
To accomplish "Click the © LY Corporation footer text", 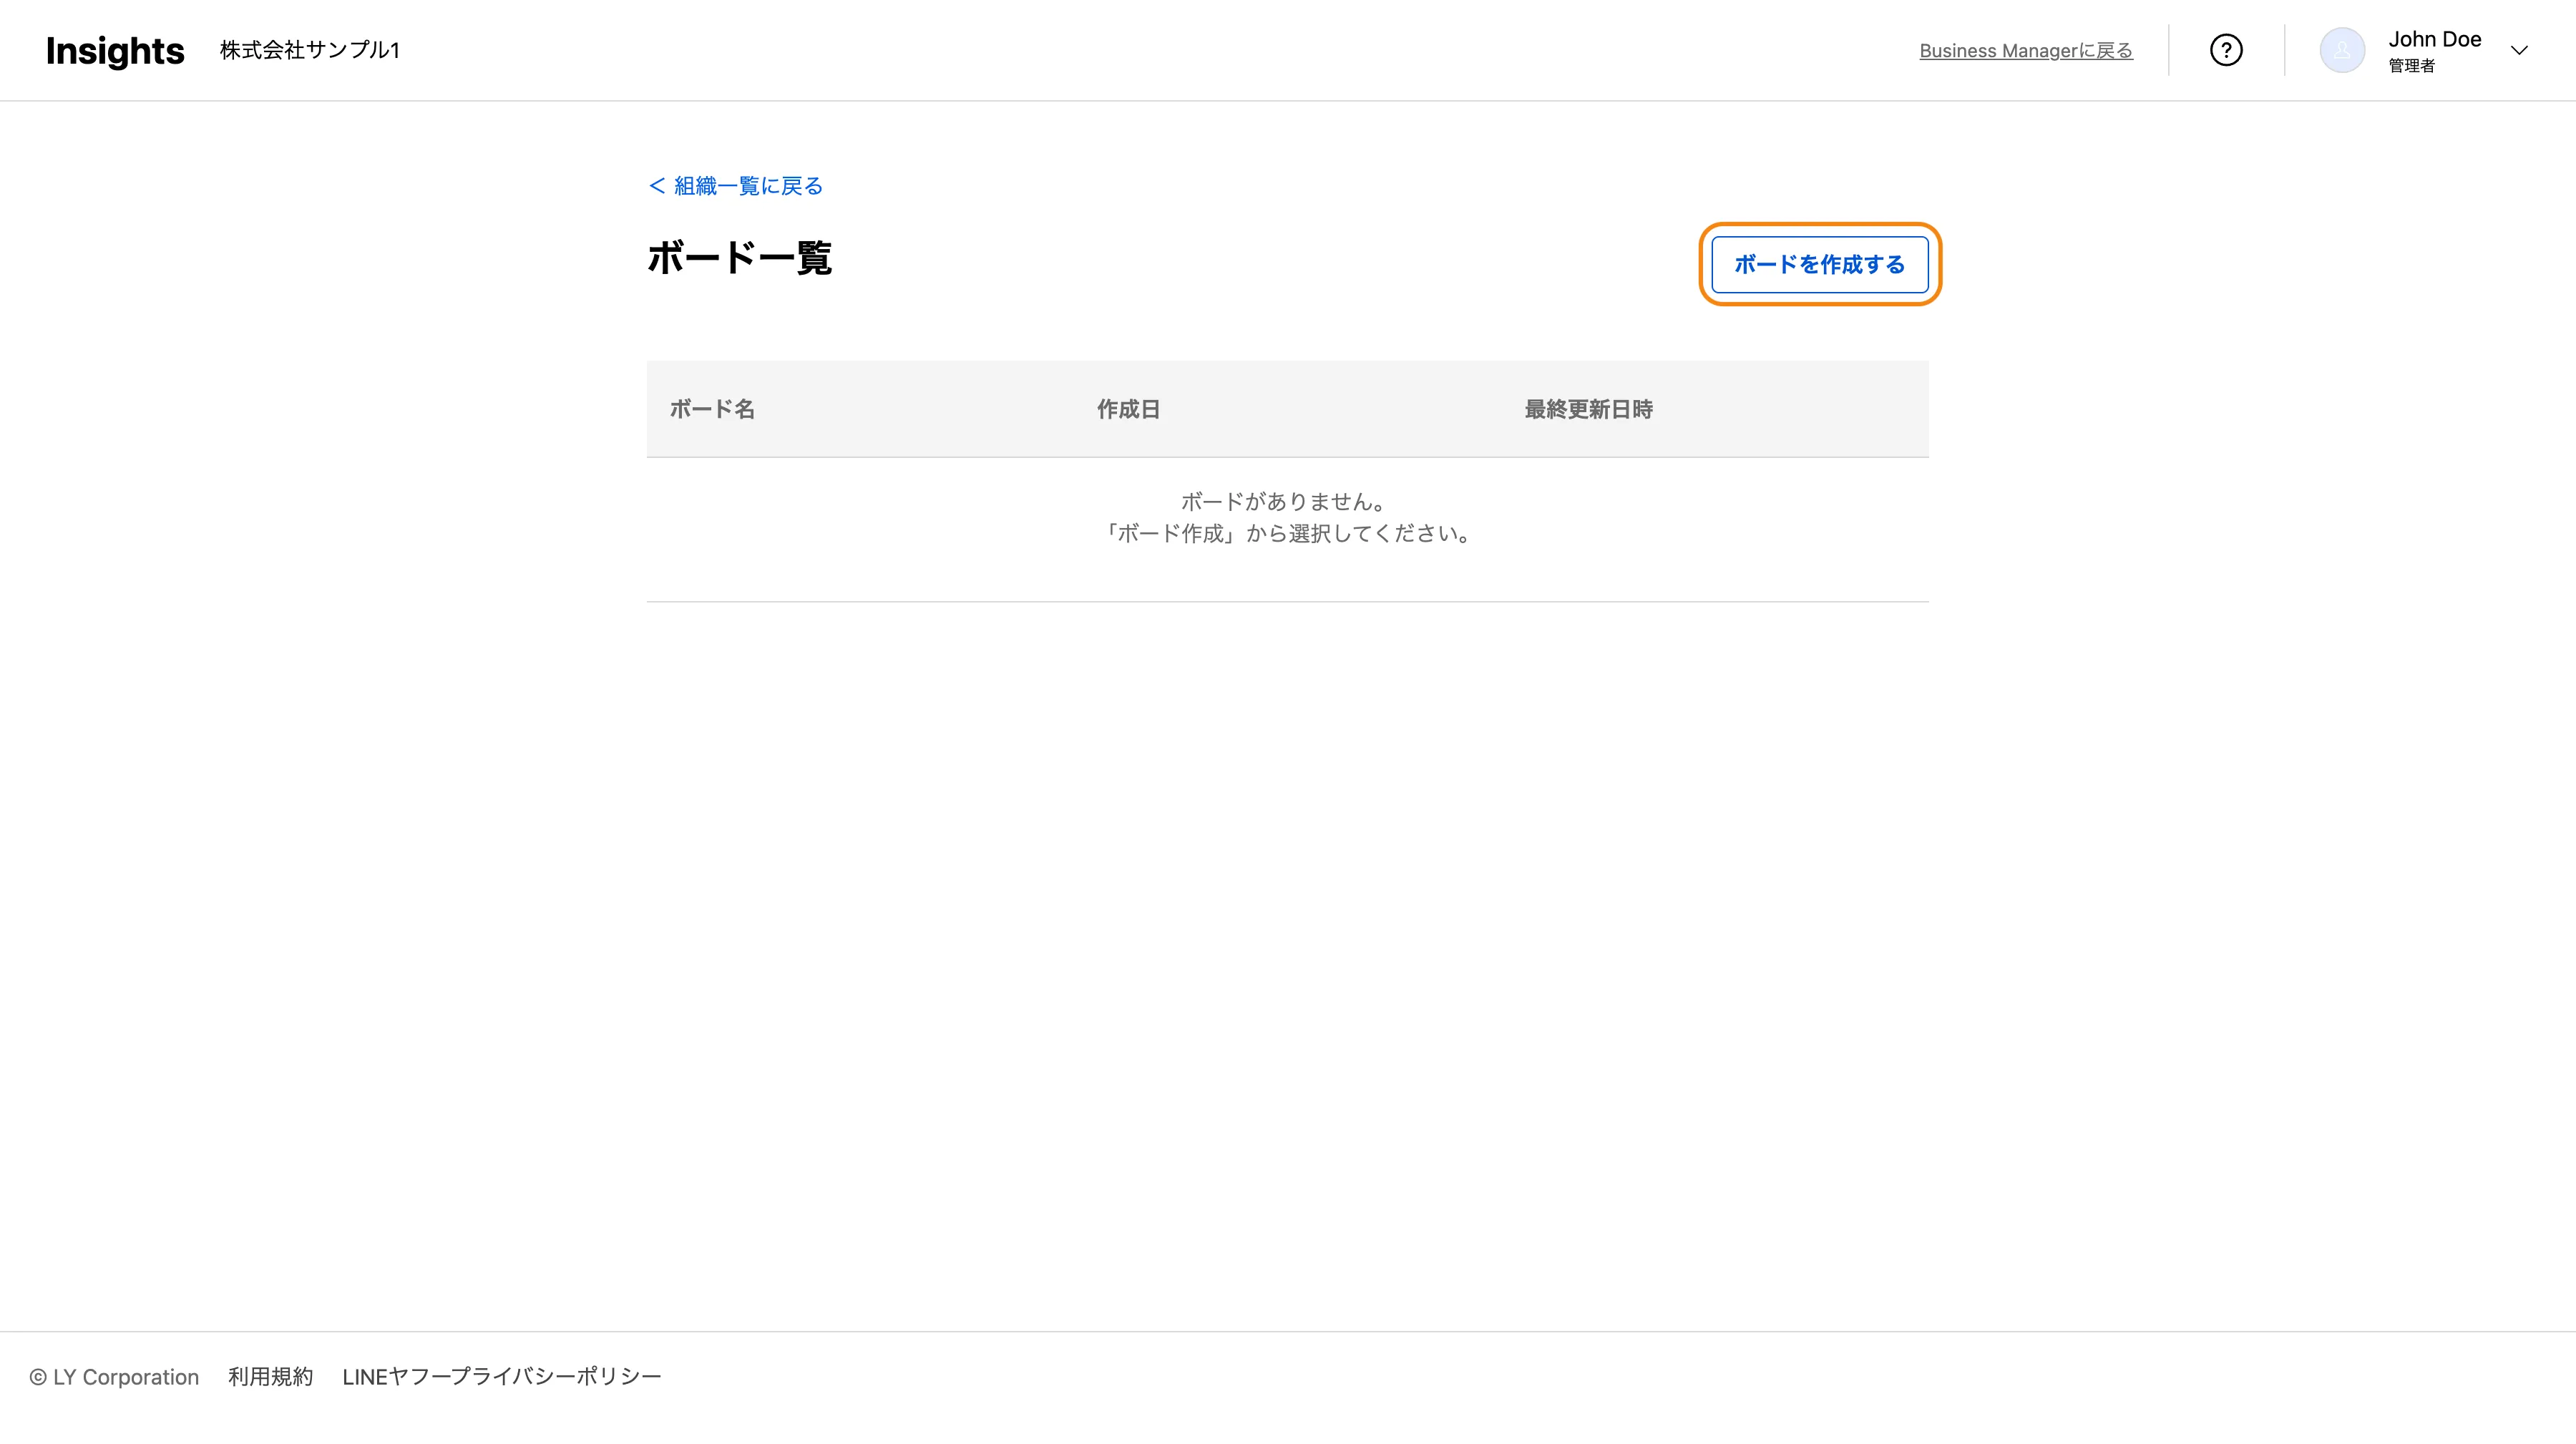I will [114, 1377].
